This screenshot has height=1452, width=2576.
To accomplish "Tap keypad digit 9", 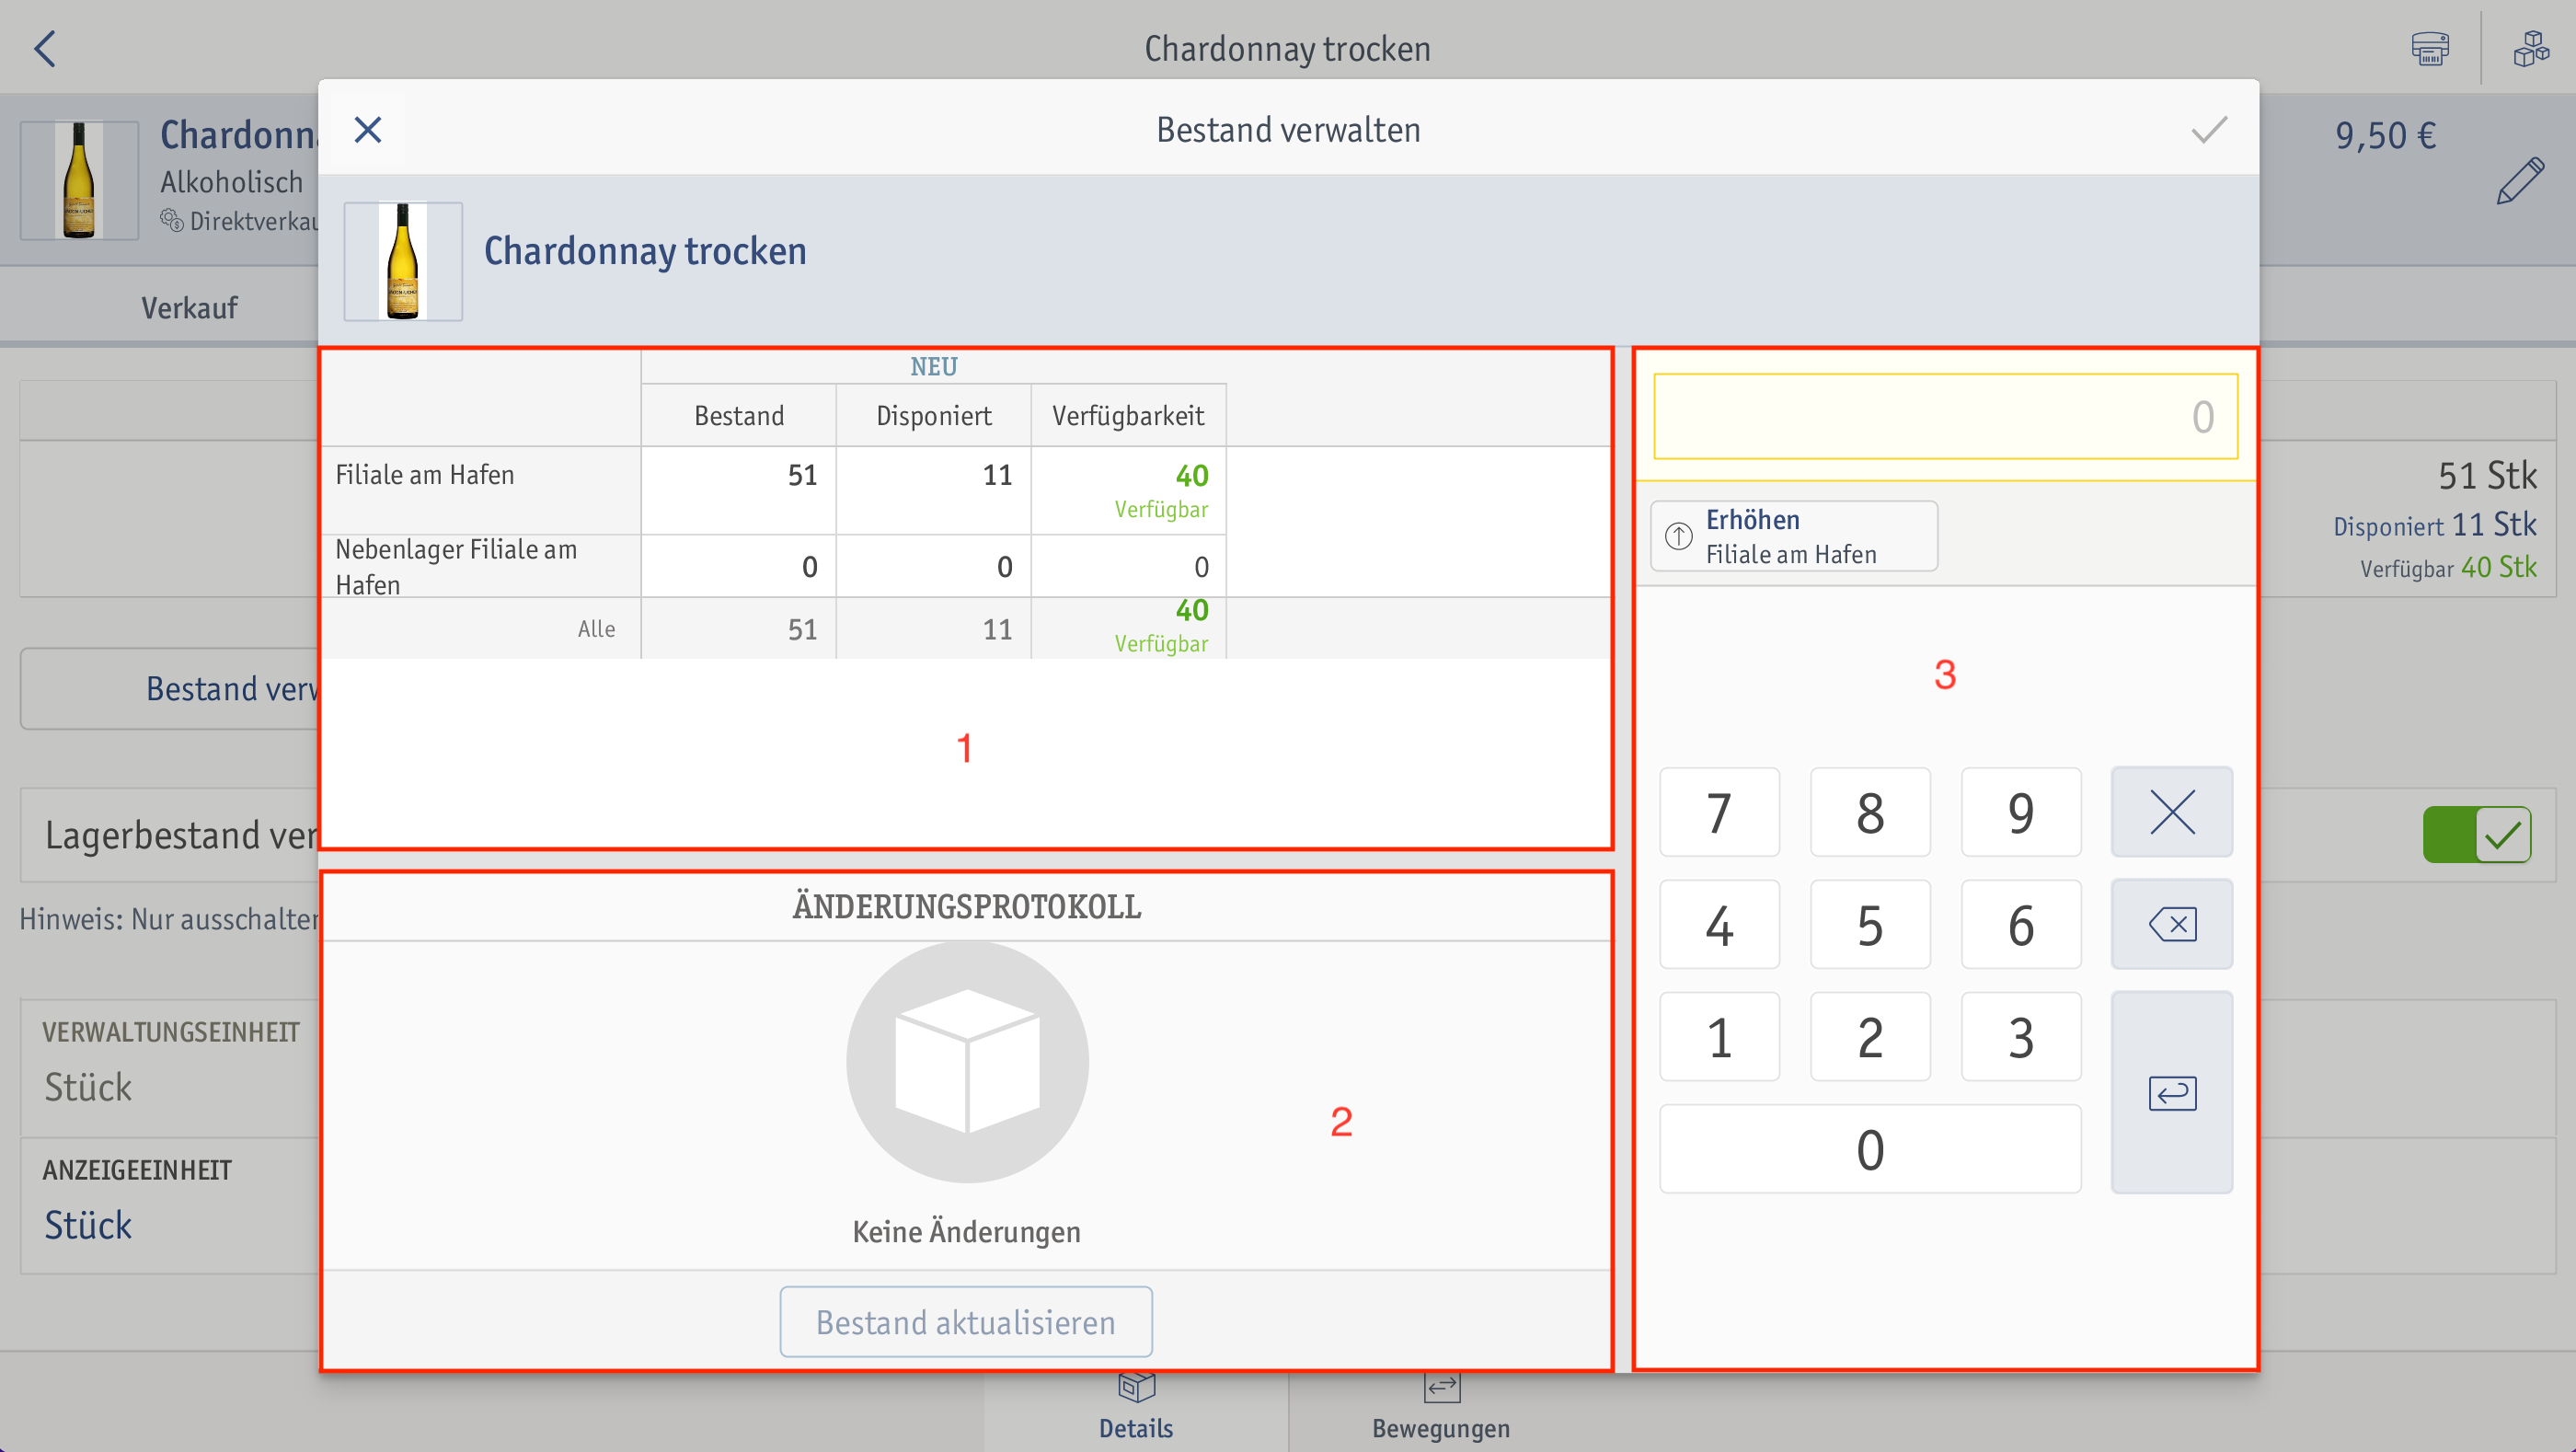I will tap(2021, 812).
